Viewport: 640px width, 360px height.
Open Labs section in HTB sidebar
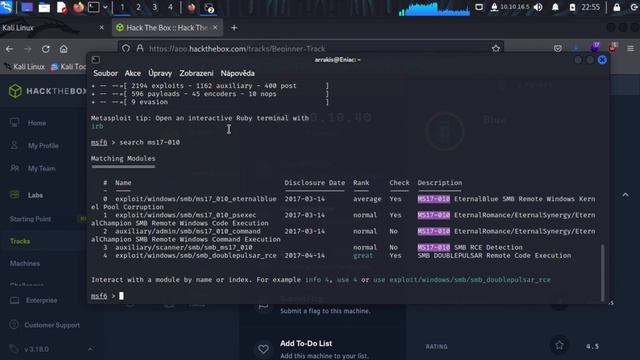[35, 195]
